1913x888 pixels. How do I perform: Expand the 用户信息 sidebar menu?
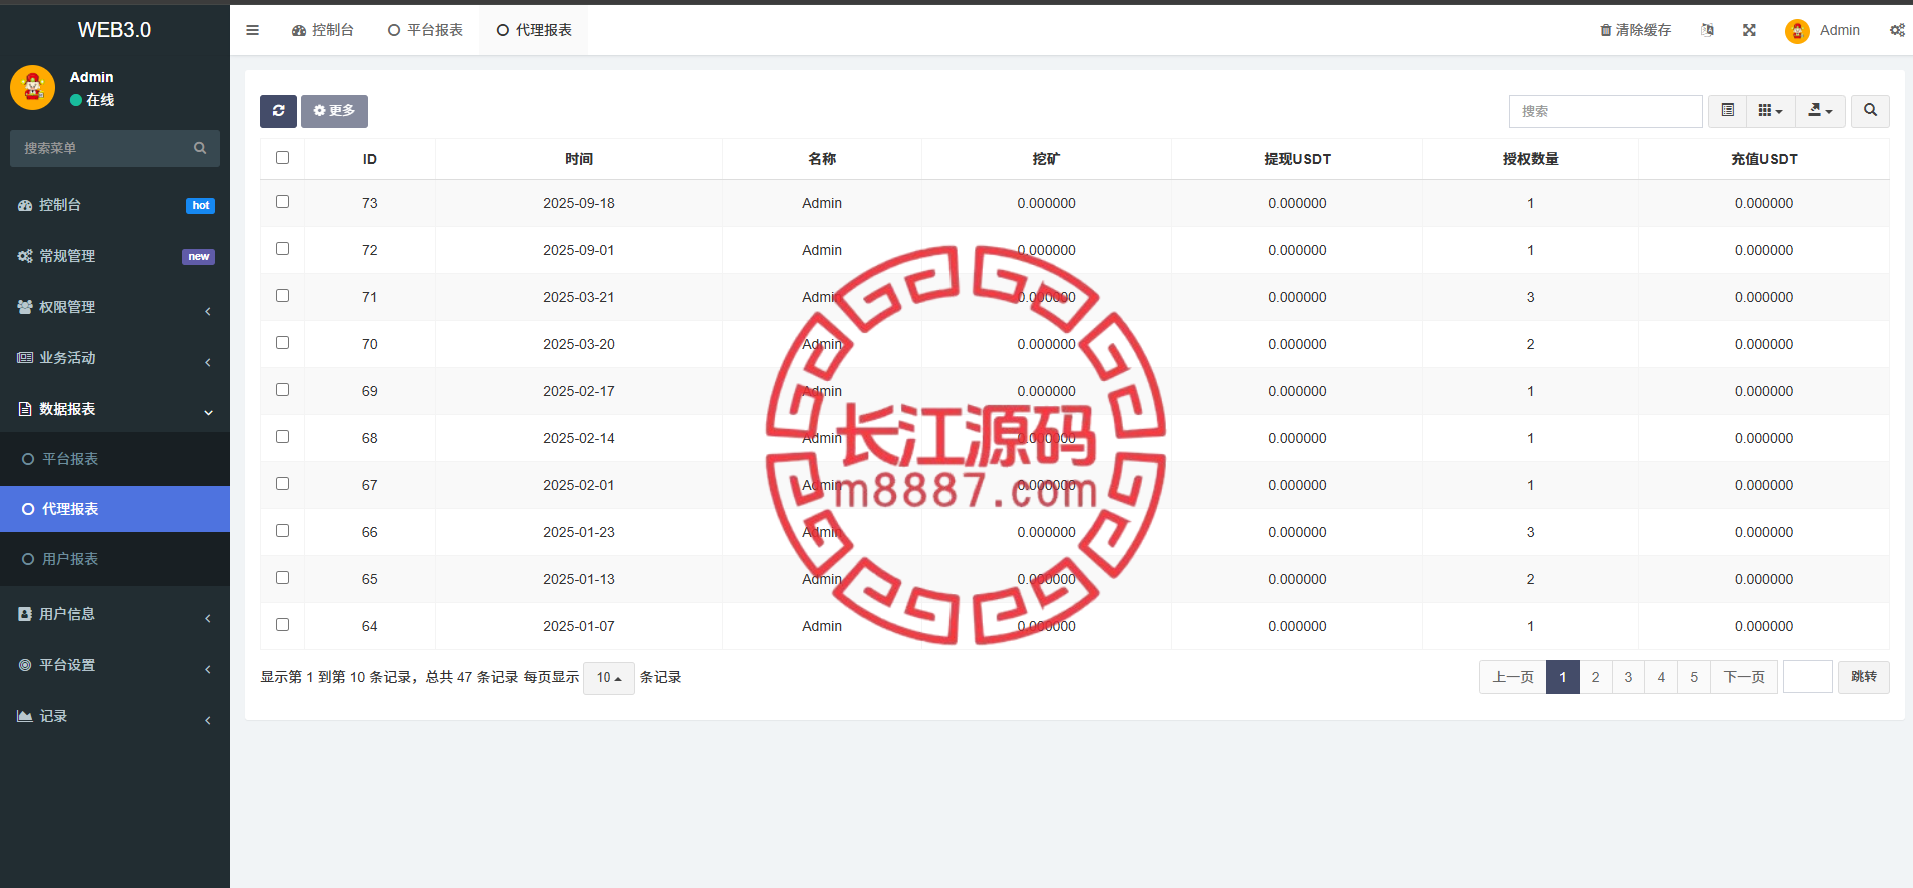coord(115,614)
